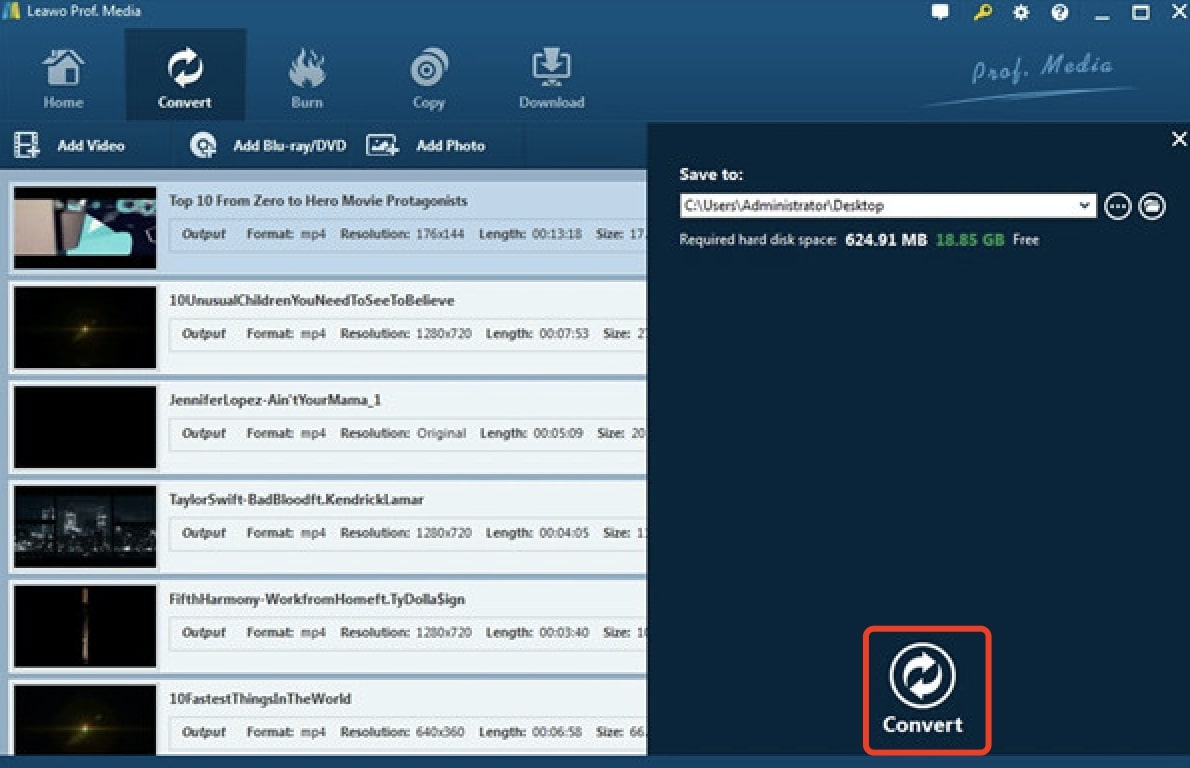Screen dimensions: 1190x768
Task: Open the Copy module
Action: click(x=428, y=78)
